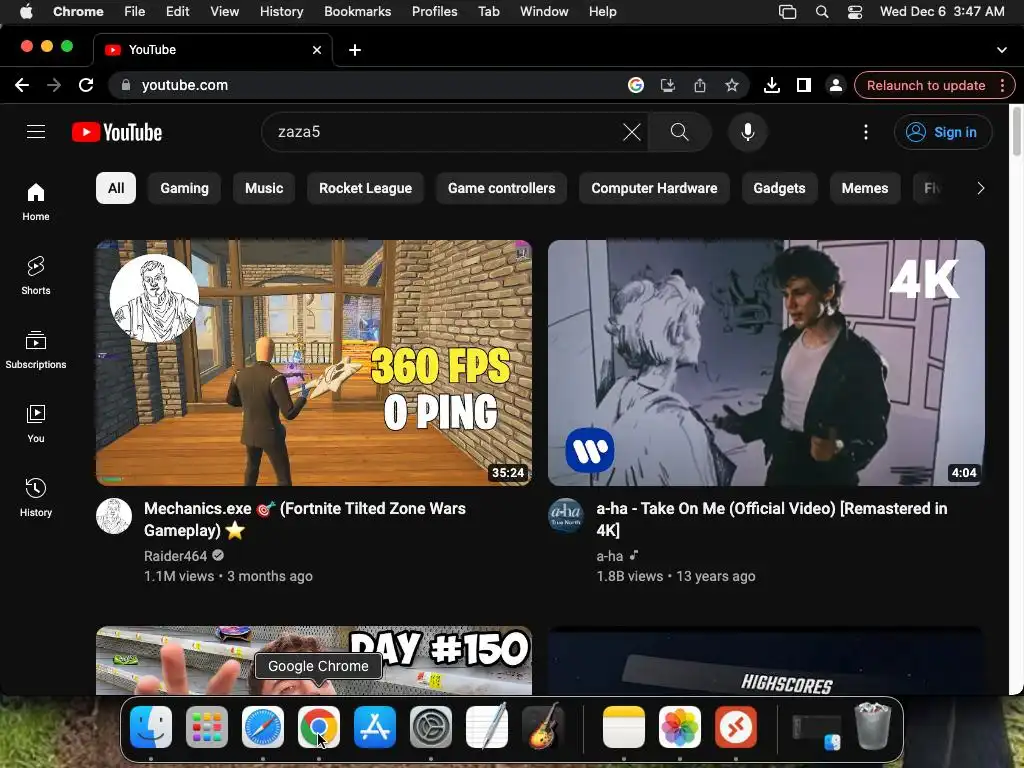Screen dimensions: 1024x768
Task: Go to Home in the sidebar
Action: click(36, 202)
